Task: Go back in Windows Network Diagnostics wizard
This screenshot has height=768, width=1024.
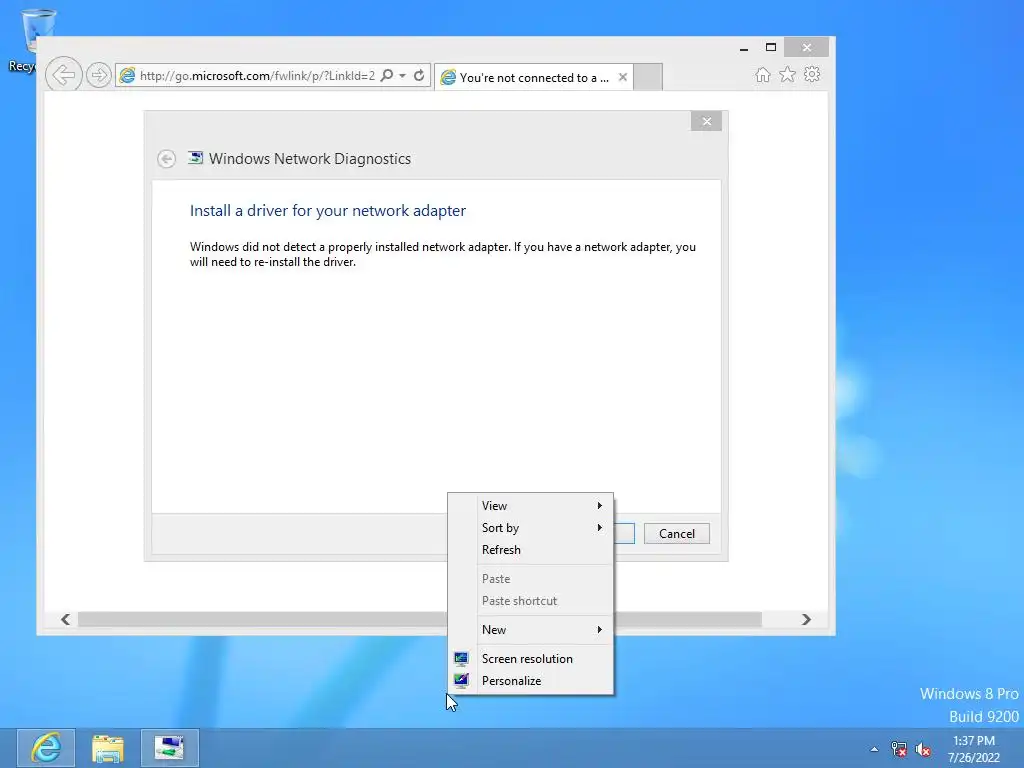Action: (x=167, y=159)
